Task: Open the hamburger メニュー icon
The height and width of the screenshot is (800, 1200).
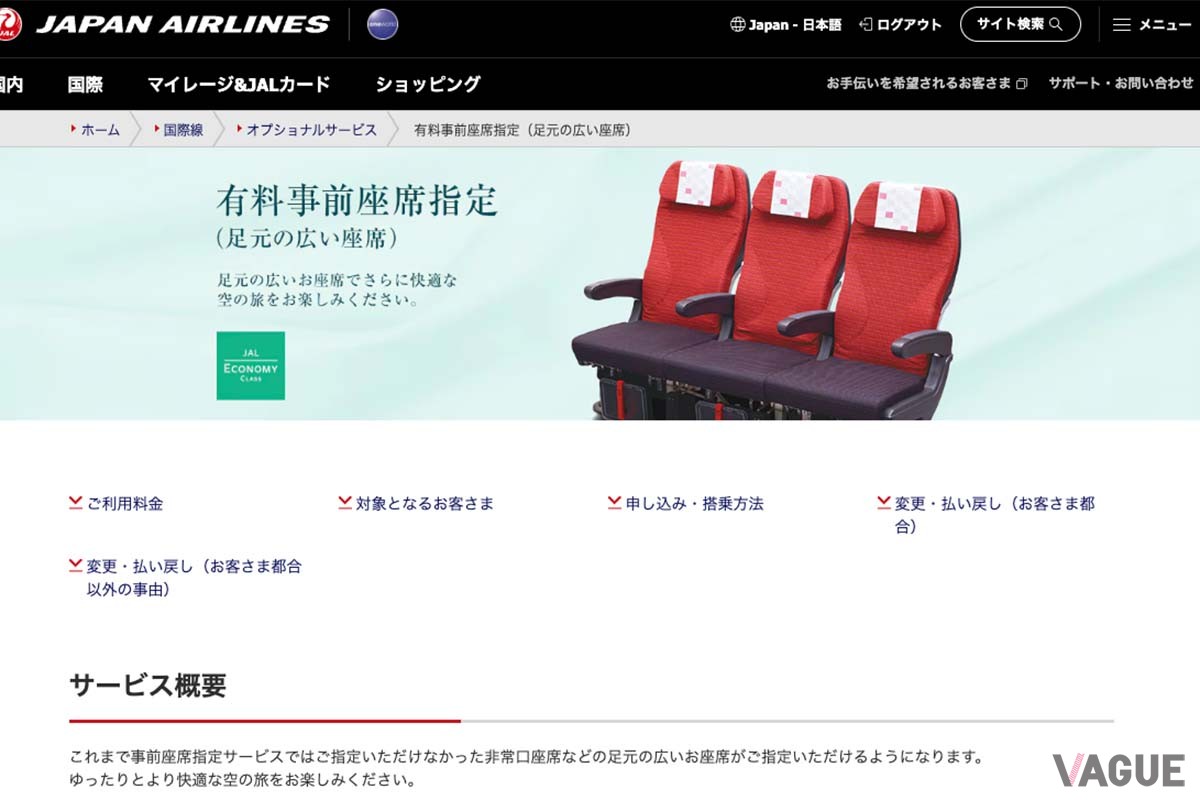Action: click(1122, 25)
